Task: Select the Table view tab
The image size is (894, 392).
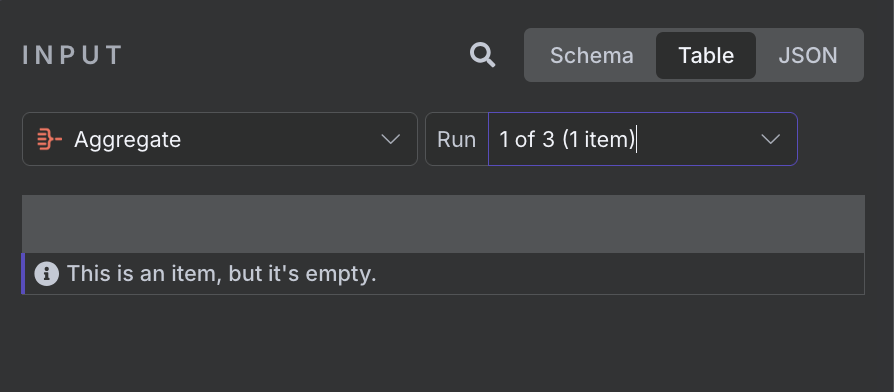Action: [x=706, y=55]
